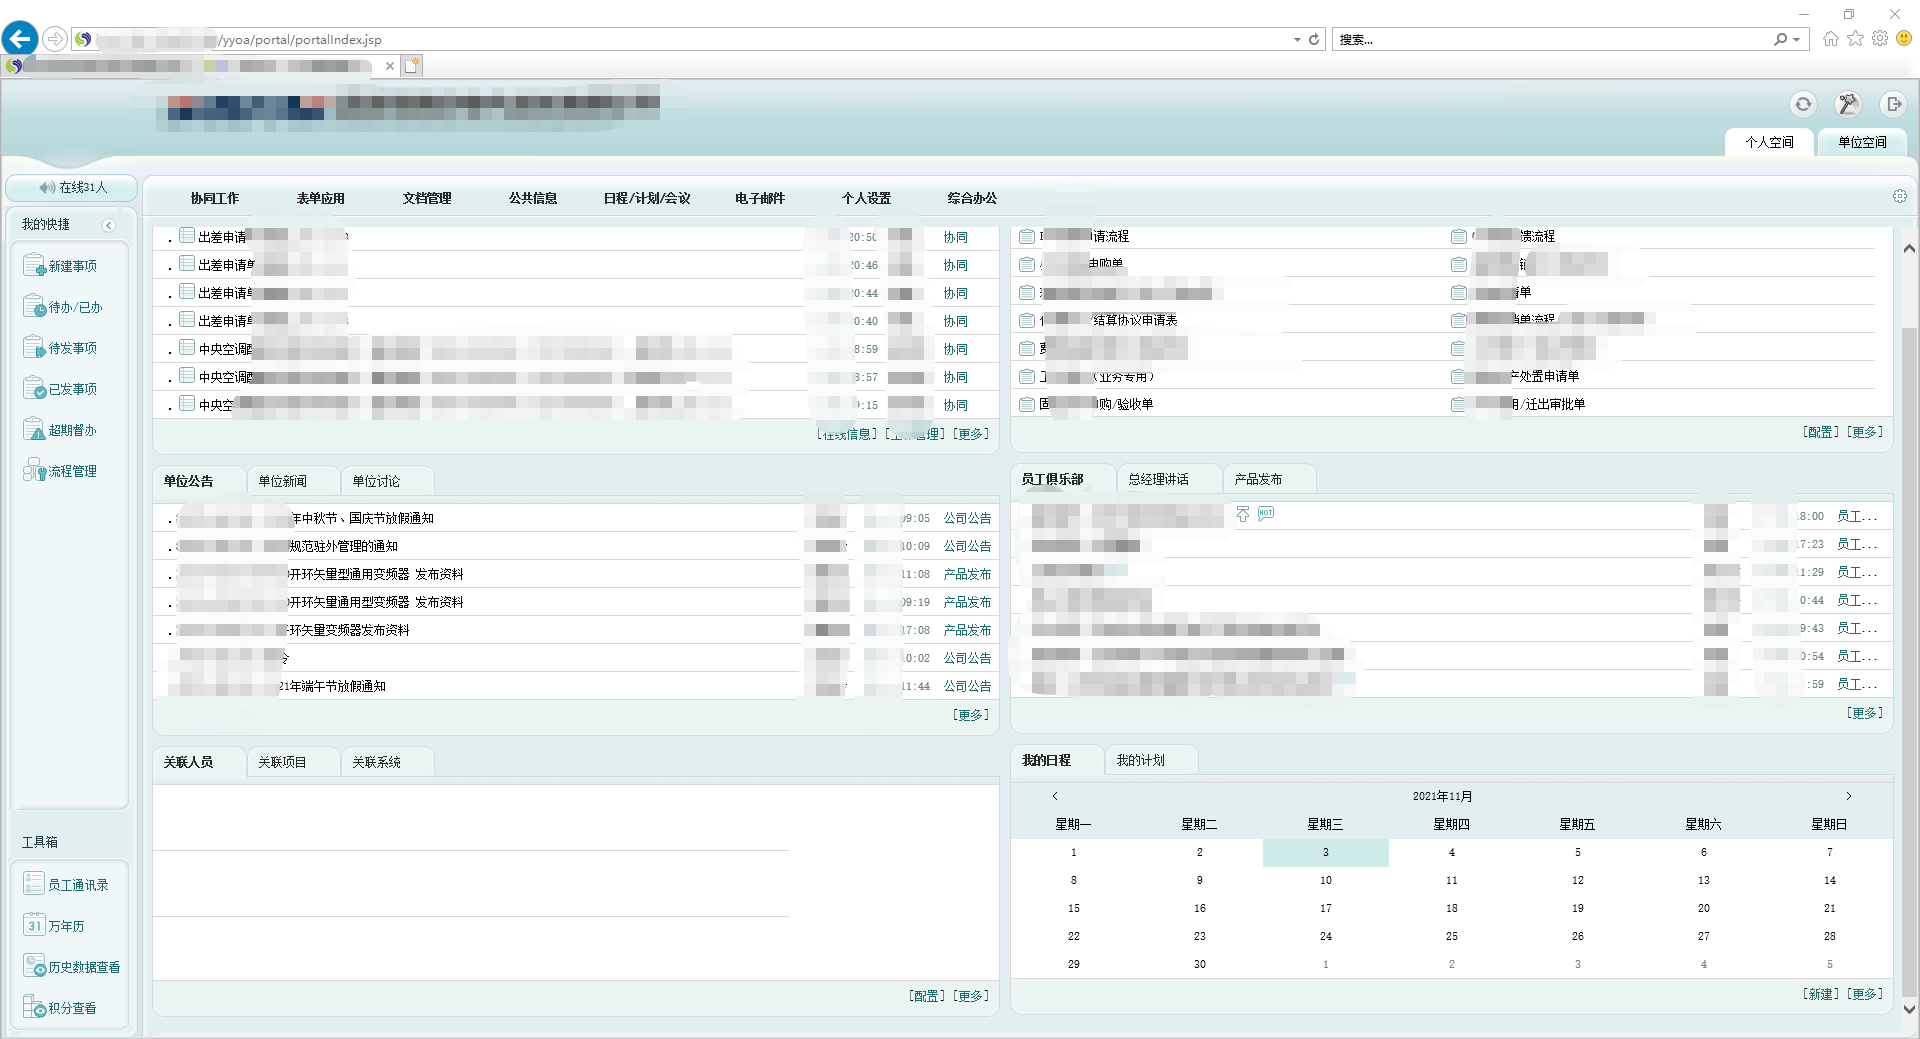This screenshot has height=1039, width=1920.
Task: Click [更多] under 单位公告
Action: [969, 714]
